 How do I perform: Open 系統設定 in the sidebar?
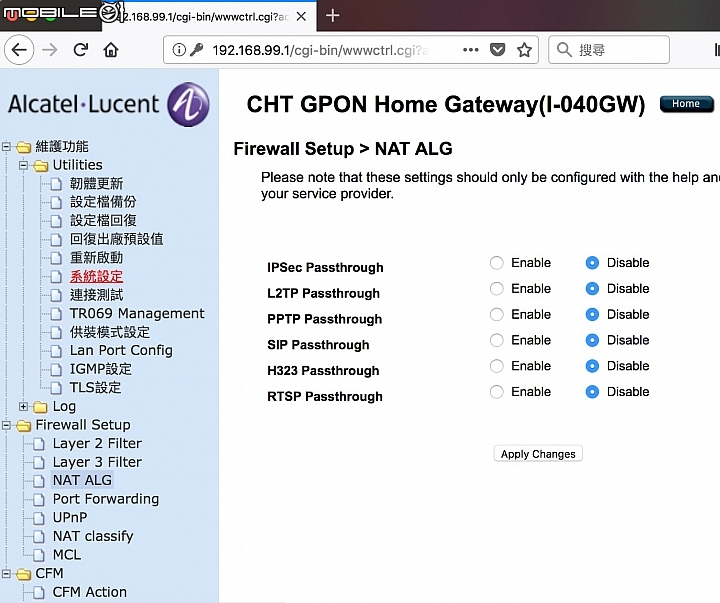[x=96, y=276]
